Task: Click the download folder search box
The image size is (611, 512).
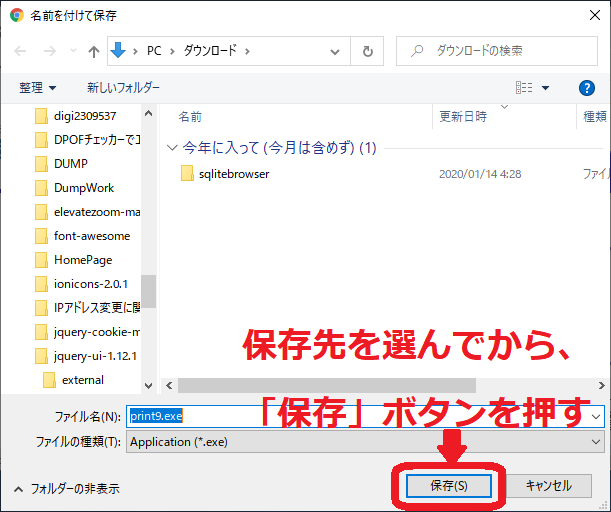Action: click(500, 50)
